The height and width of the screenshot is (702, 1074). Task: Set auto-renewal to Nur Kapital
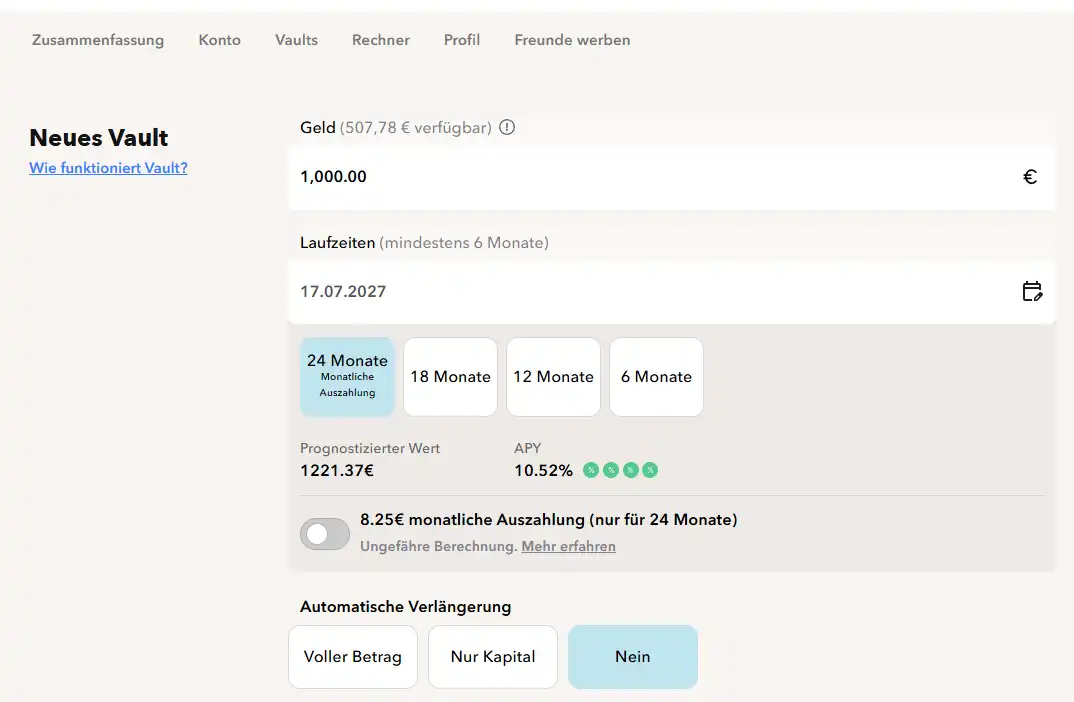click(x=493, y=656)
